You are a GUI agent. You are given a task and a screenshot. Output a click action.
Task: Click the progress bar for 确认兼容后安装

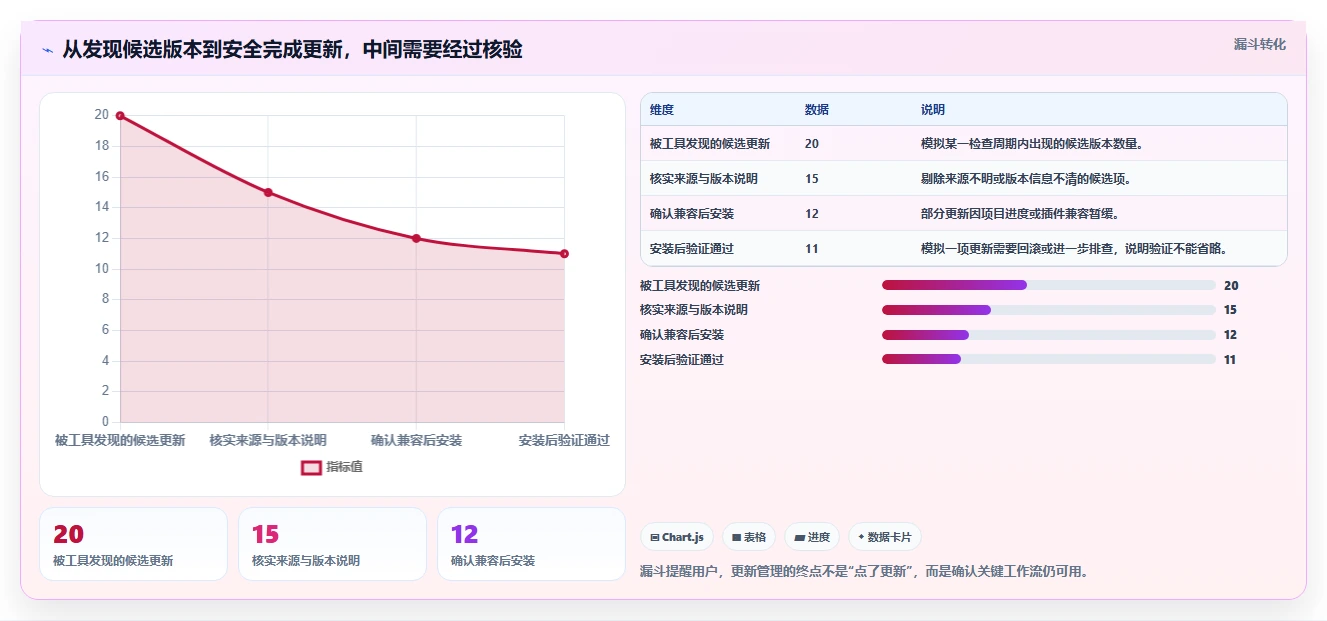pyautogui.click(x=1049, y=335)
